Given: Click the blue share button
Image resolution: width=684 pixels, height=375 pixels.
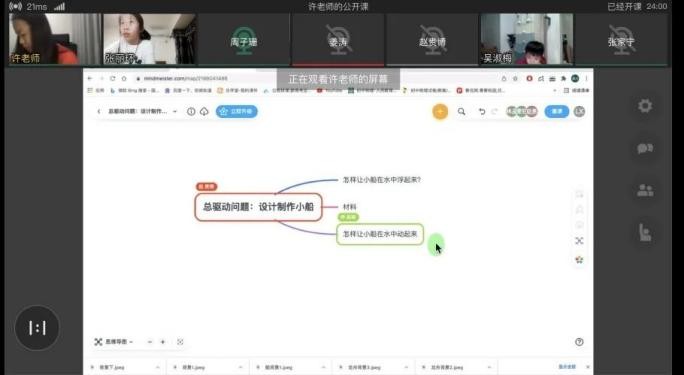Looking at the screenshot, I should pos(557,112).
